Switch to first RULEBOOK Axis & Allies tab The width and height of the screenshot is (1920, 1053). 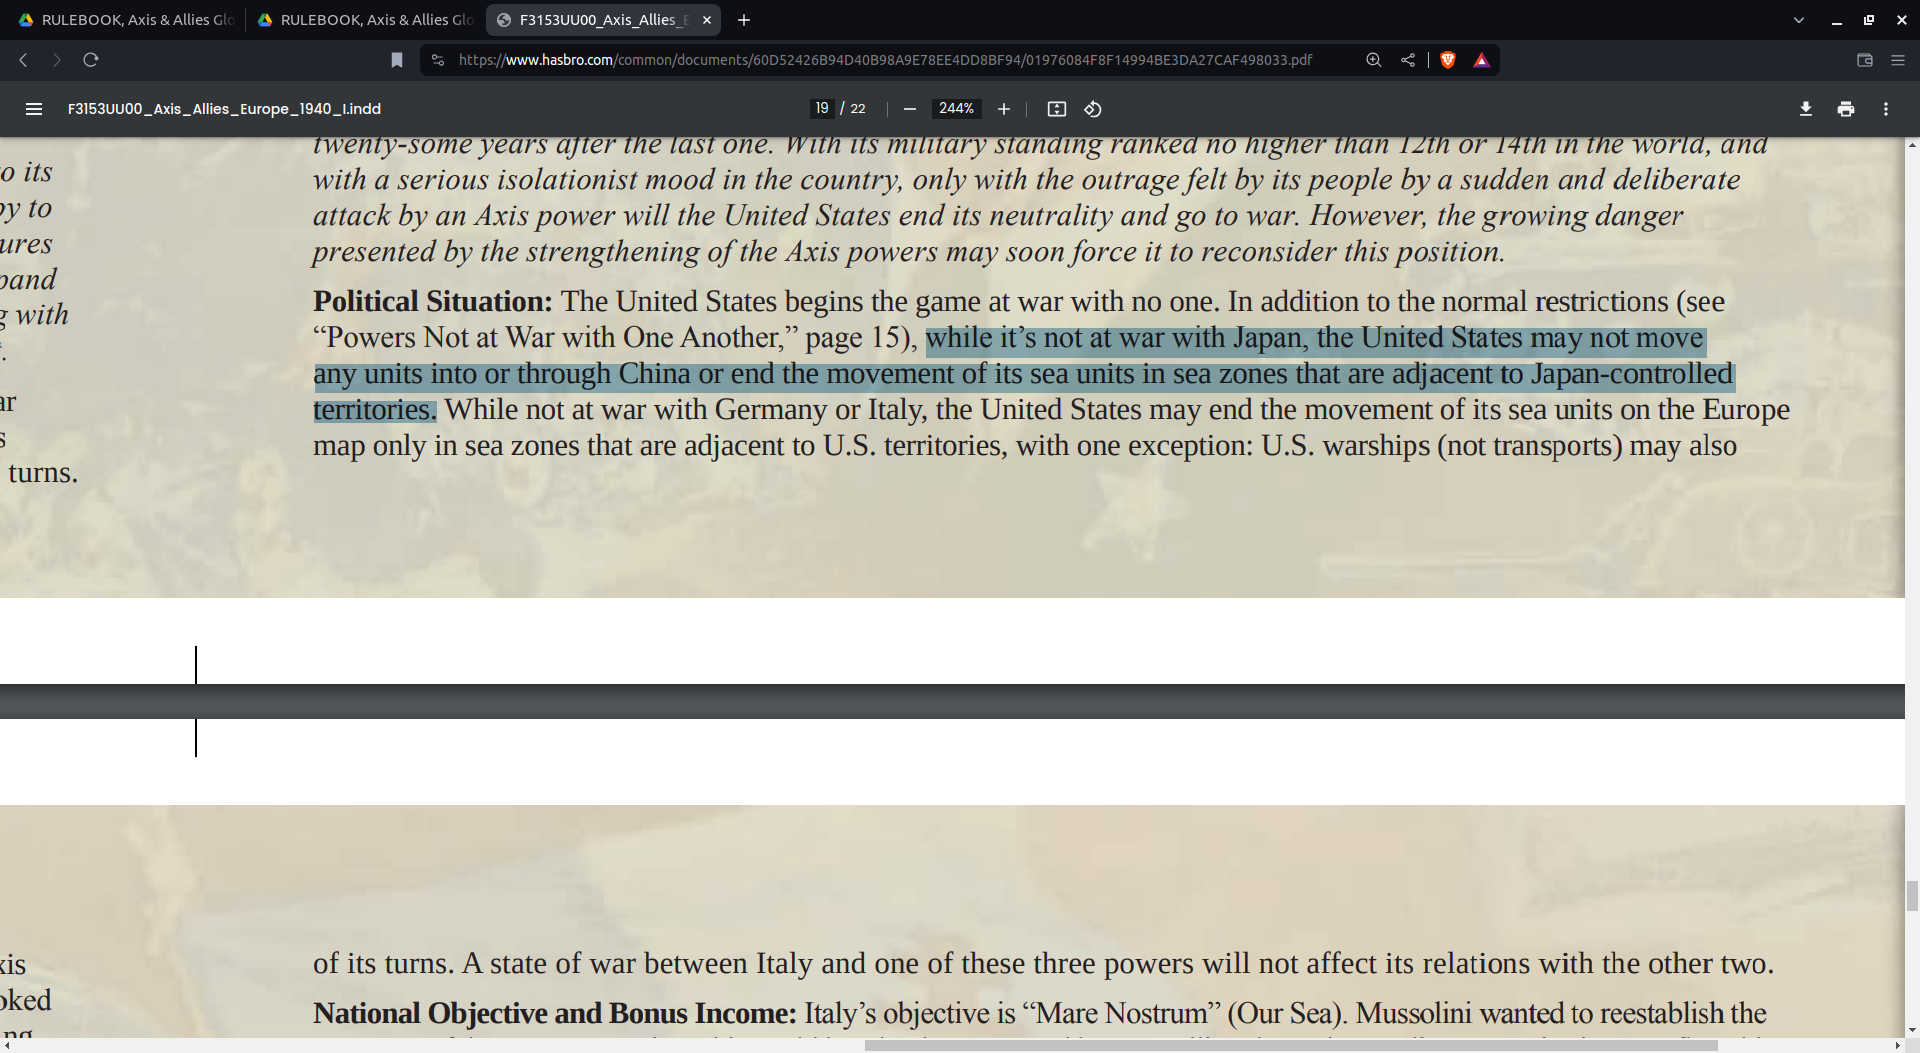[x=126, y=20]
